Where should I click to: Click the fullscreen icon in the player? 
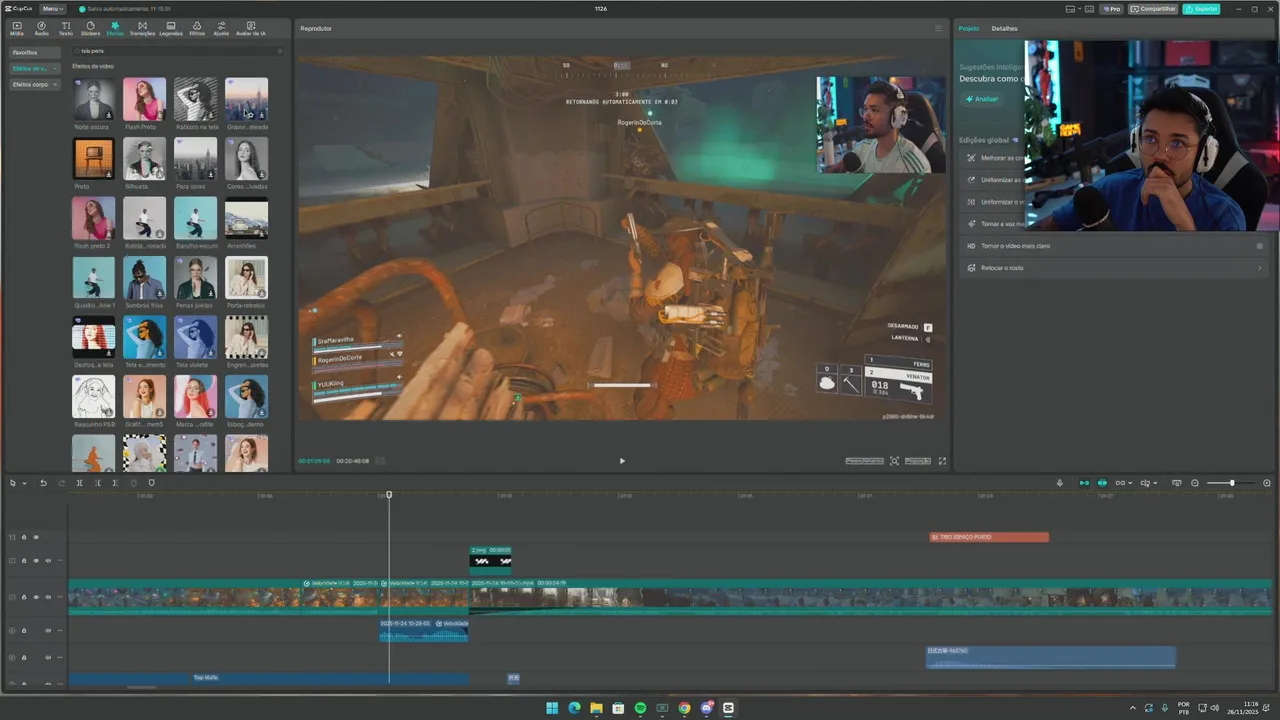942,461
